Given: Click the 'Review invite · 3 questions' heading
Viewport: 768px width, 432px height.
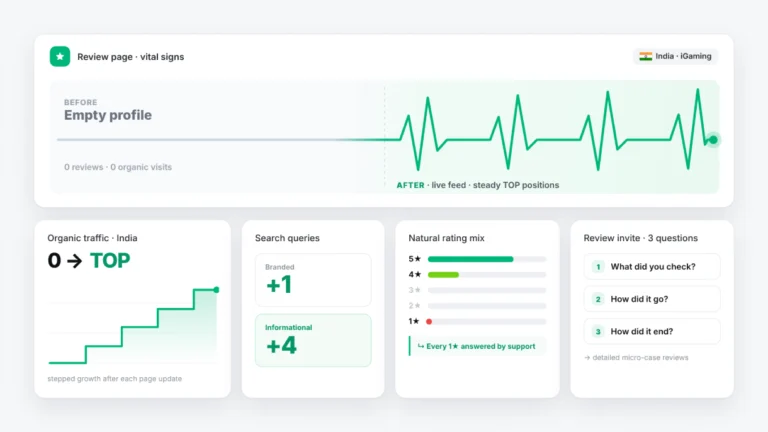Looking at the screenshot, I should pos(641,238).
